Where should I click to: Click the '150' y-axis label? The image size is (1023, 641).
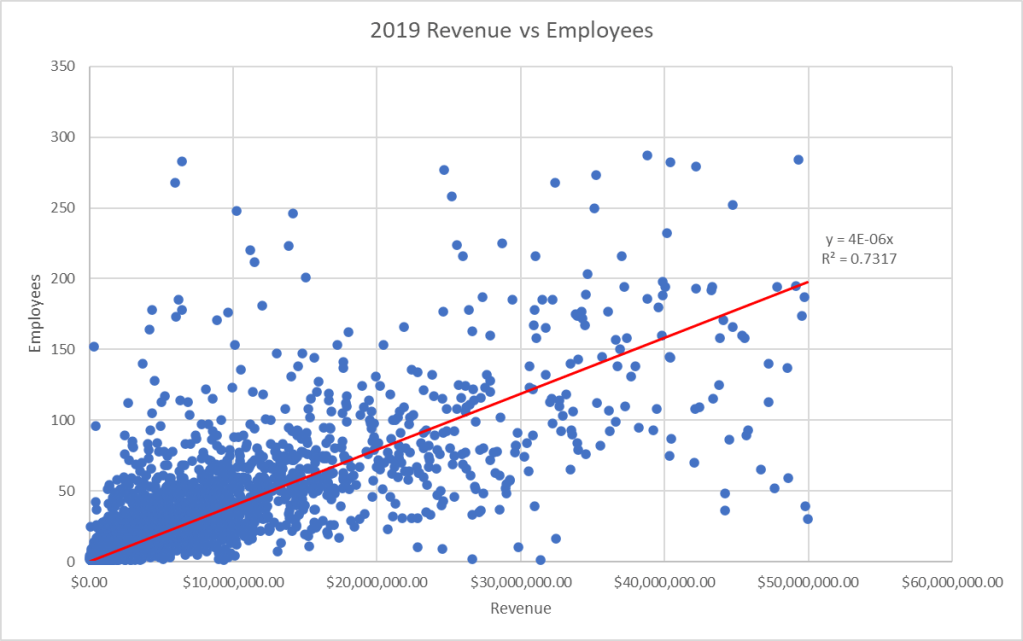[65, 349]
